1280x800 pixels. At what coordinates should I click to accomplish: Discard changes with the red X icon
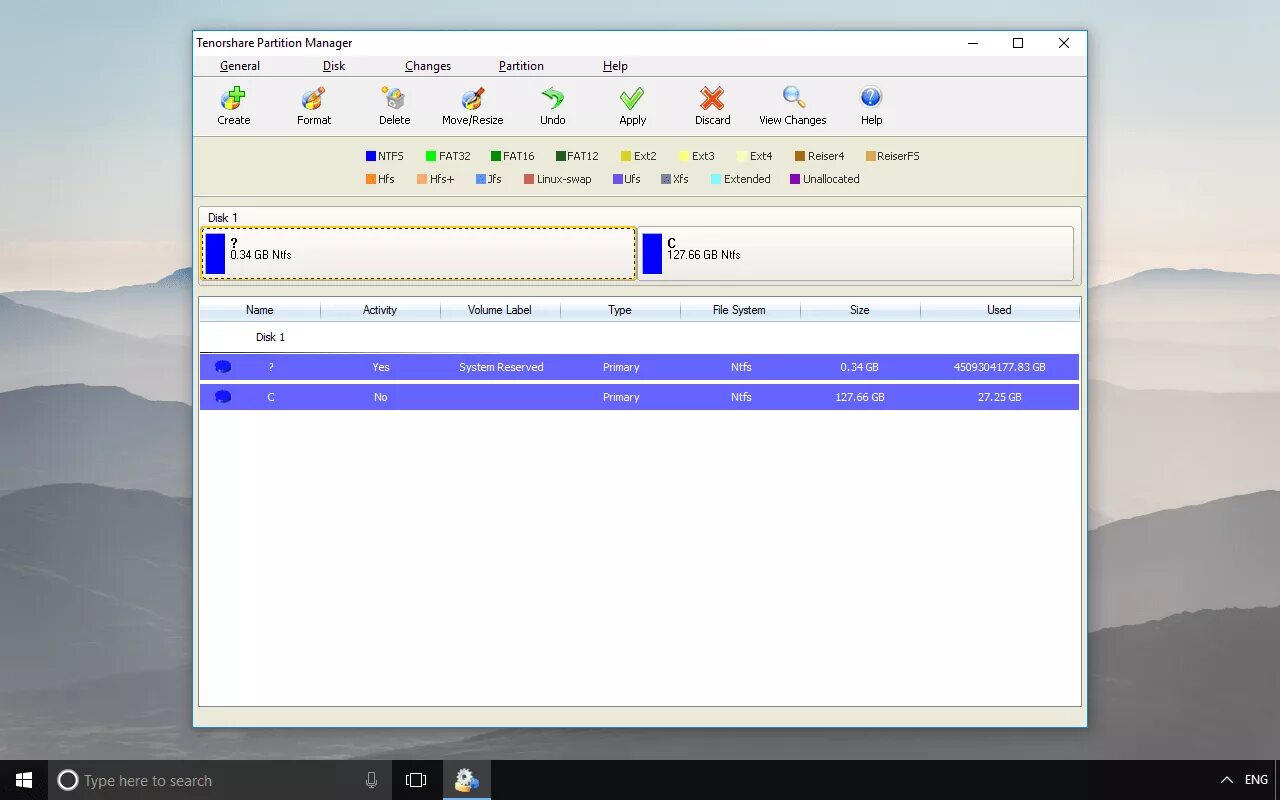coord(712,98)
